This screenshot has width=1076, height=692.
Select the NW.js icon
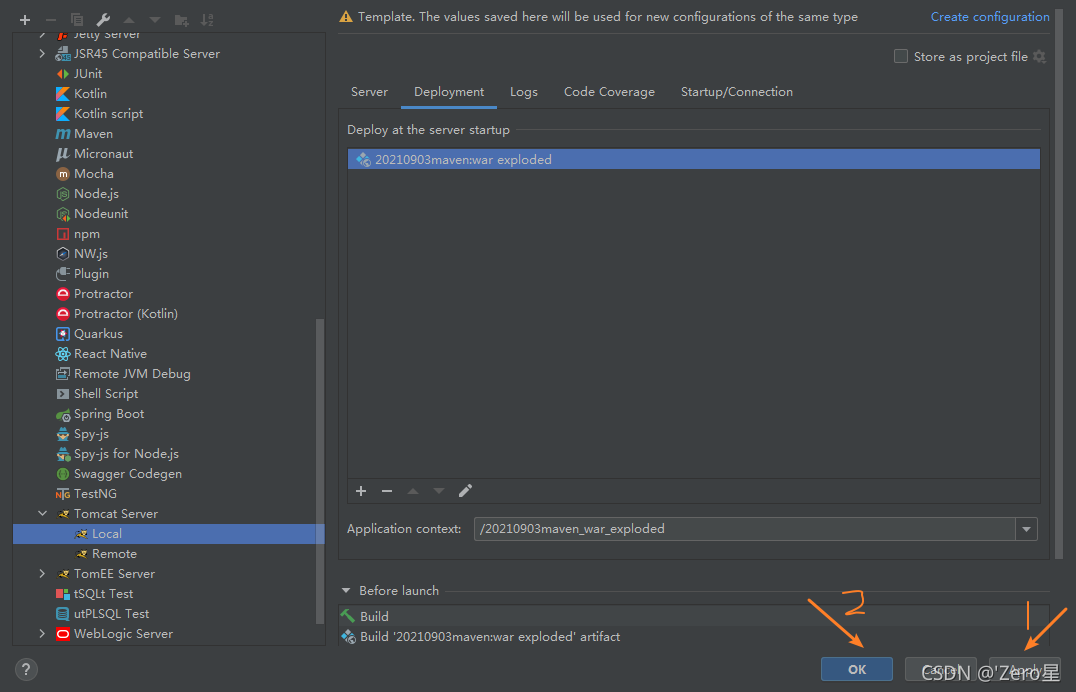(62, 254)
